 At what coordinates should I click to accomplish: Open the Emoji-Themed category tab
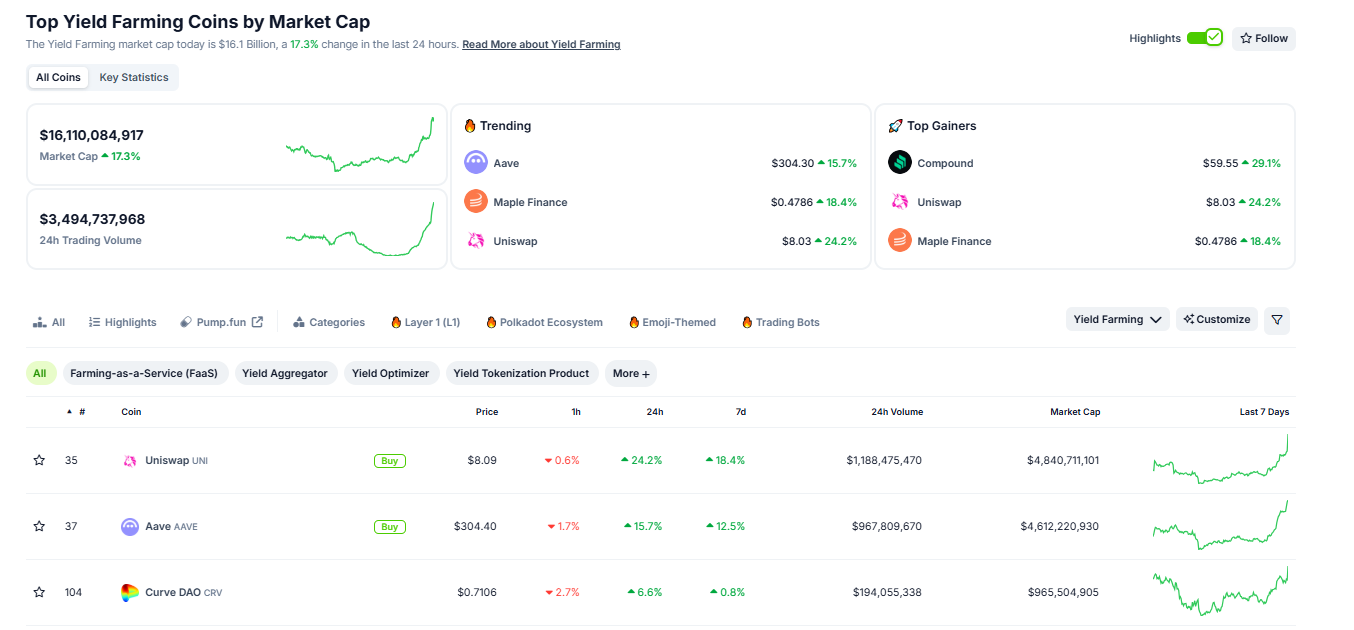(672, 322)
